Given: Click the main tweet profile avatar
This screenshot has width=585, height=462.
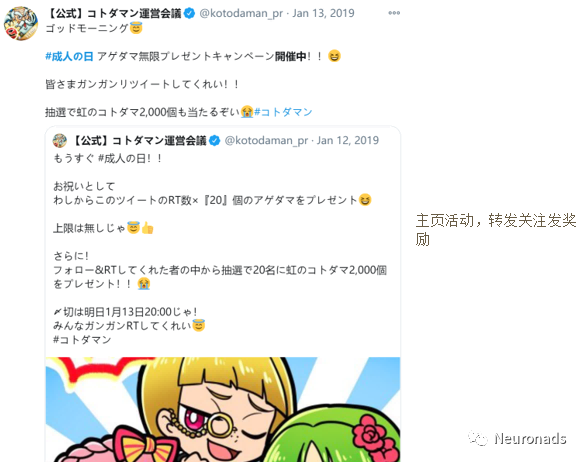Looking at the screenshot, I should tap(21, 23).
